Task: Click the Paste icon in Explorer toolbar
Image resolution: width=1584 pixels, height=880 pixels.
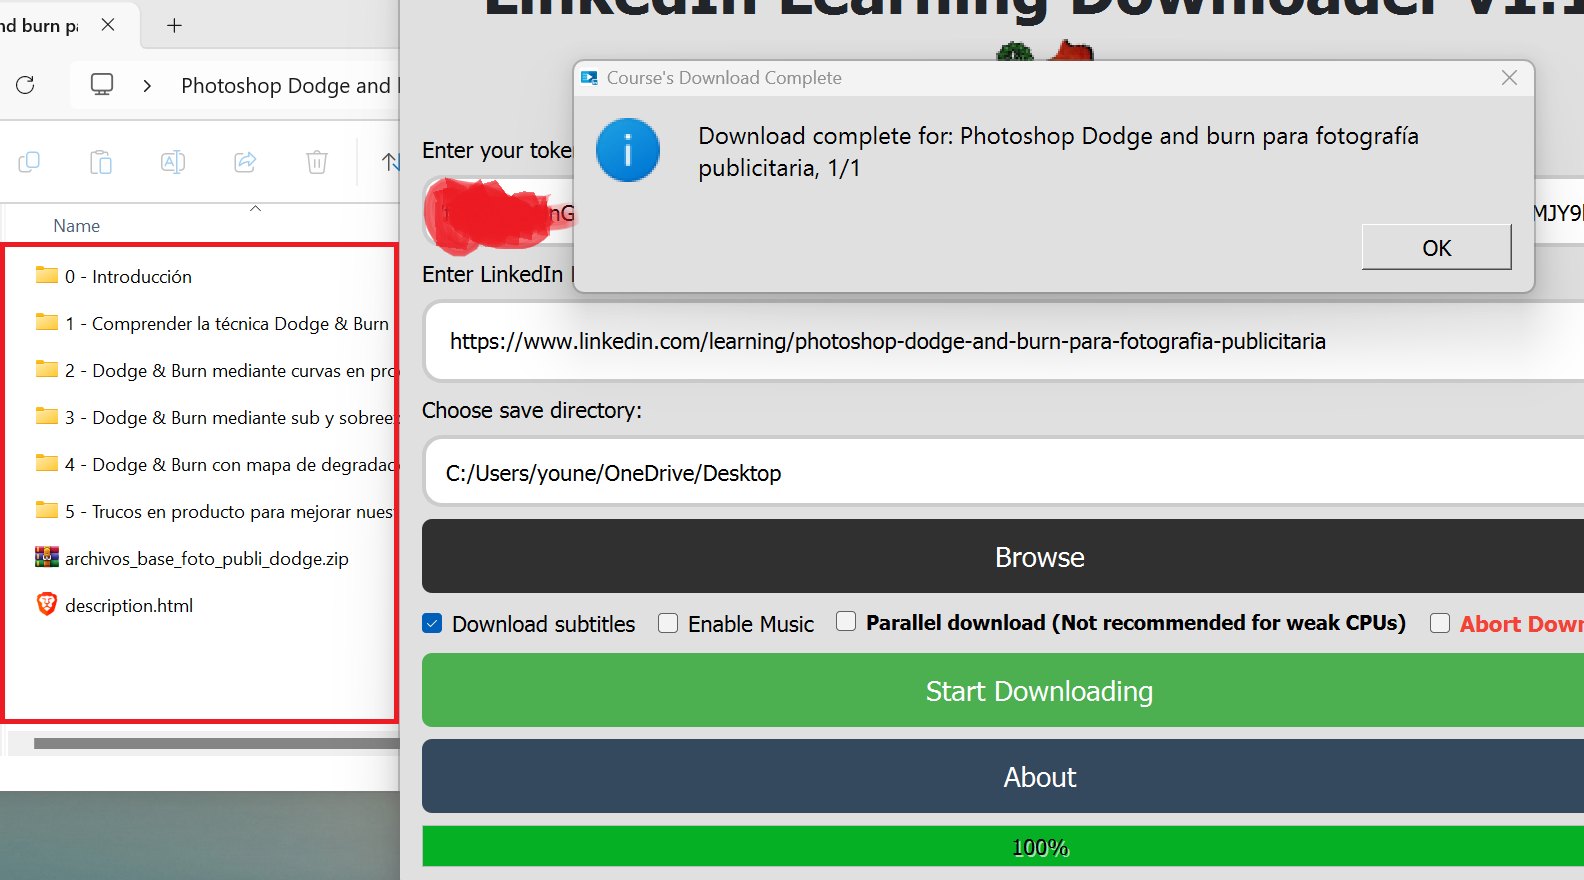Action: 101,161
